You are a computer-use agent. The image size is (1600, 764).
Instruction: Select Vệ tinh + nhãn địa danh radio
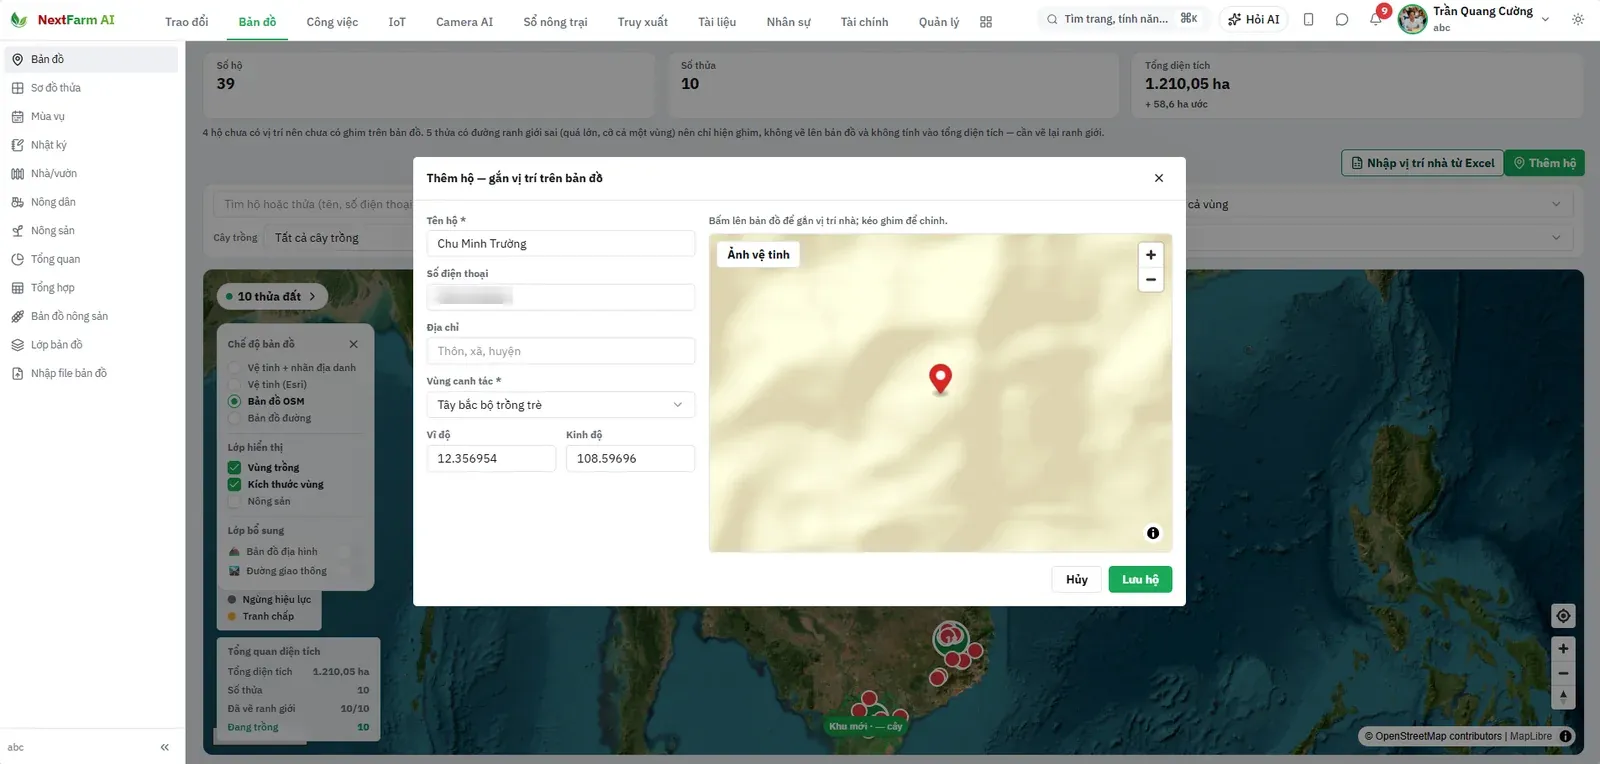click(x=234, y=368)
